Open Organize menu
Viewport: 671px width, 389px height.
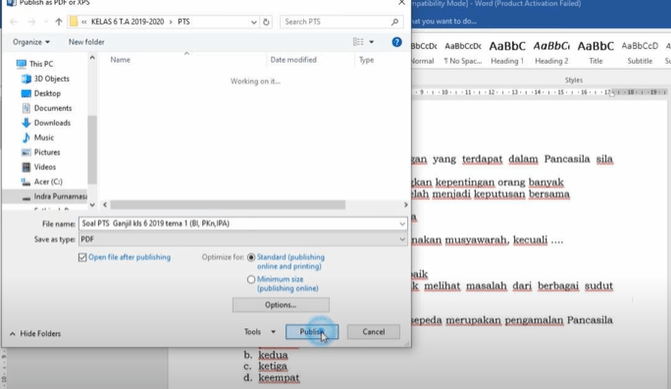[31, 42]
